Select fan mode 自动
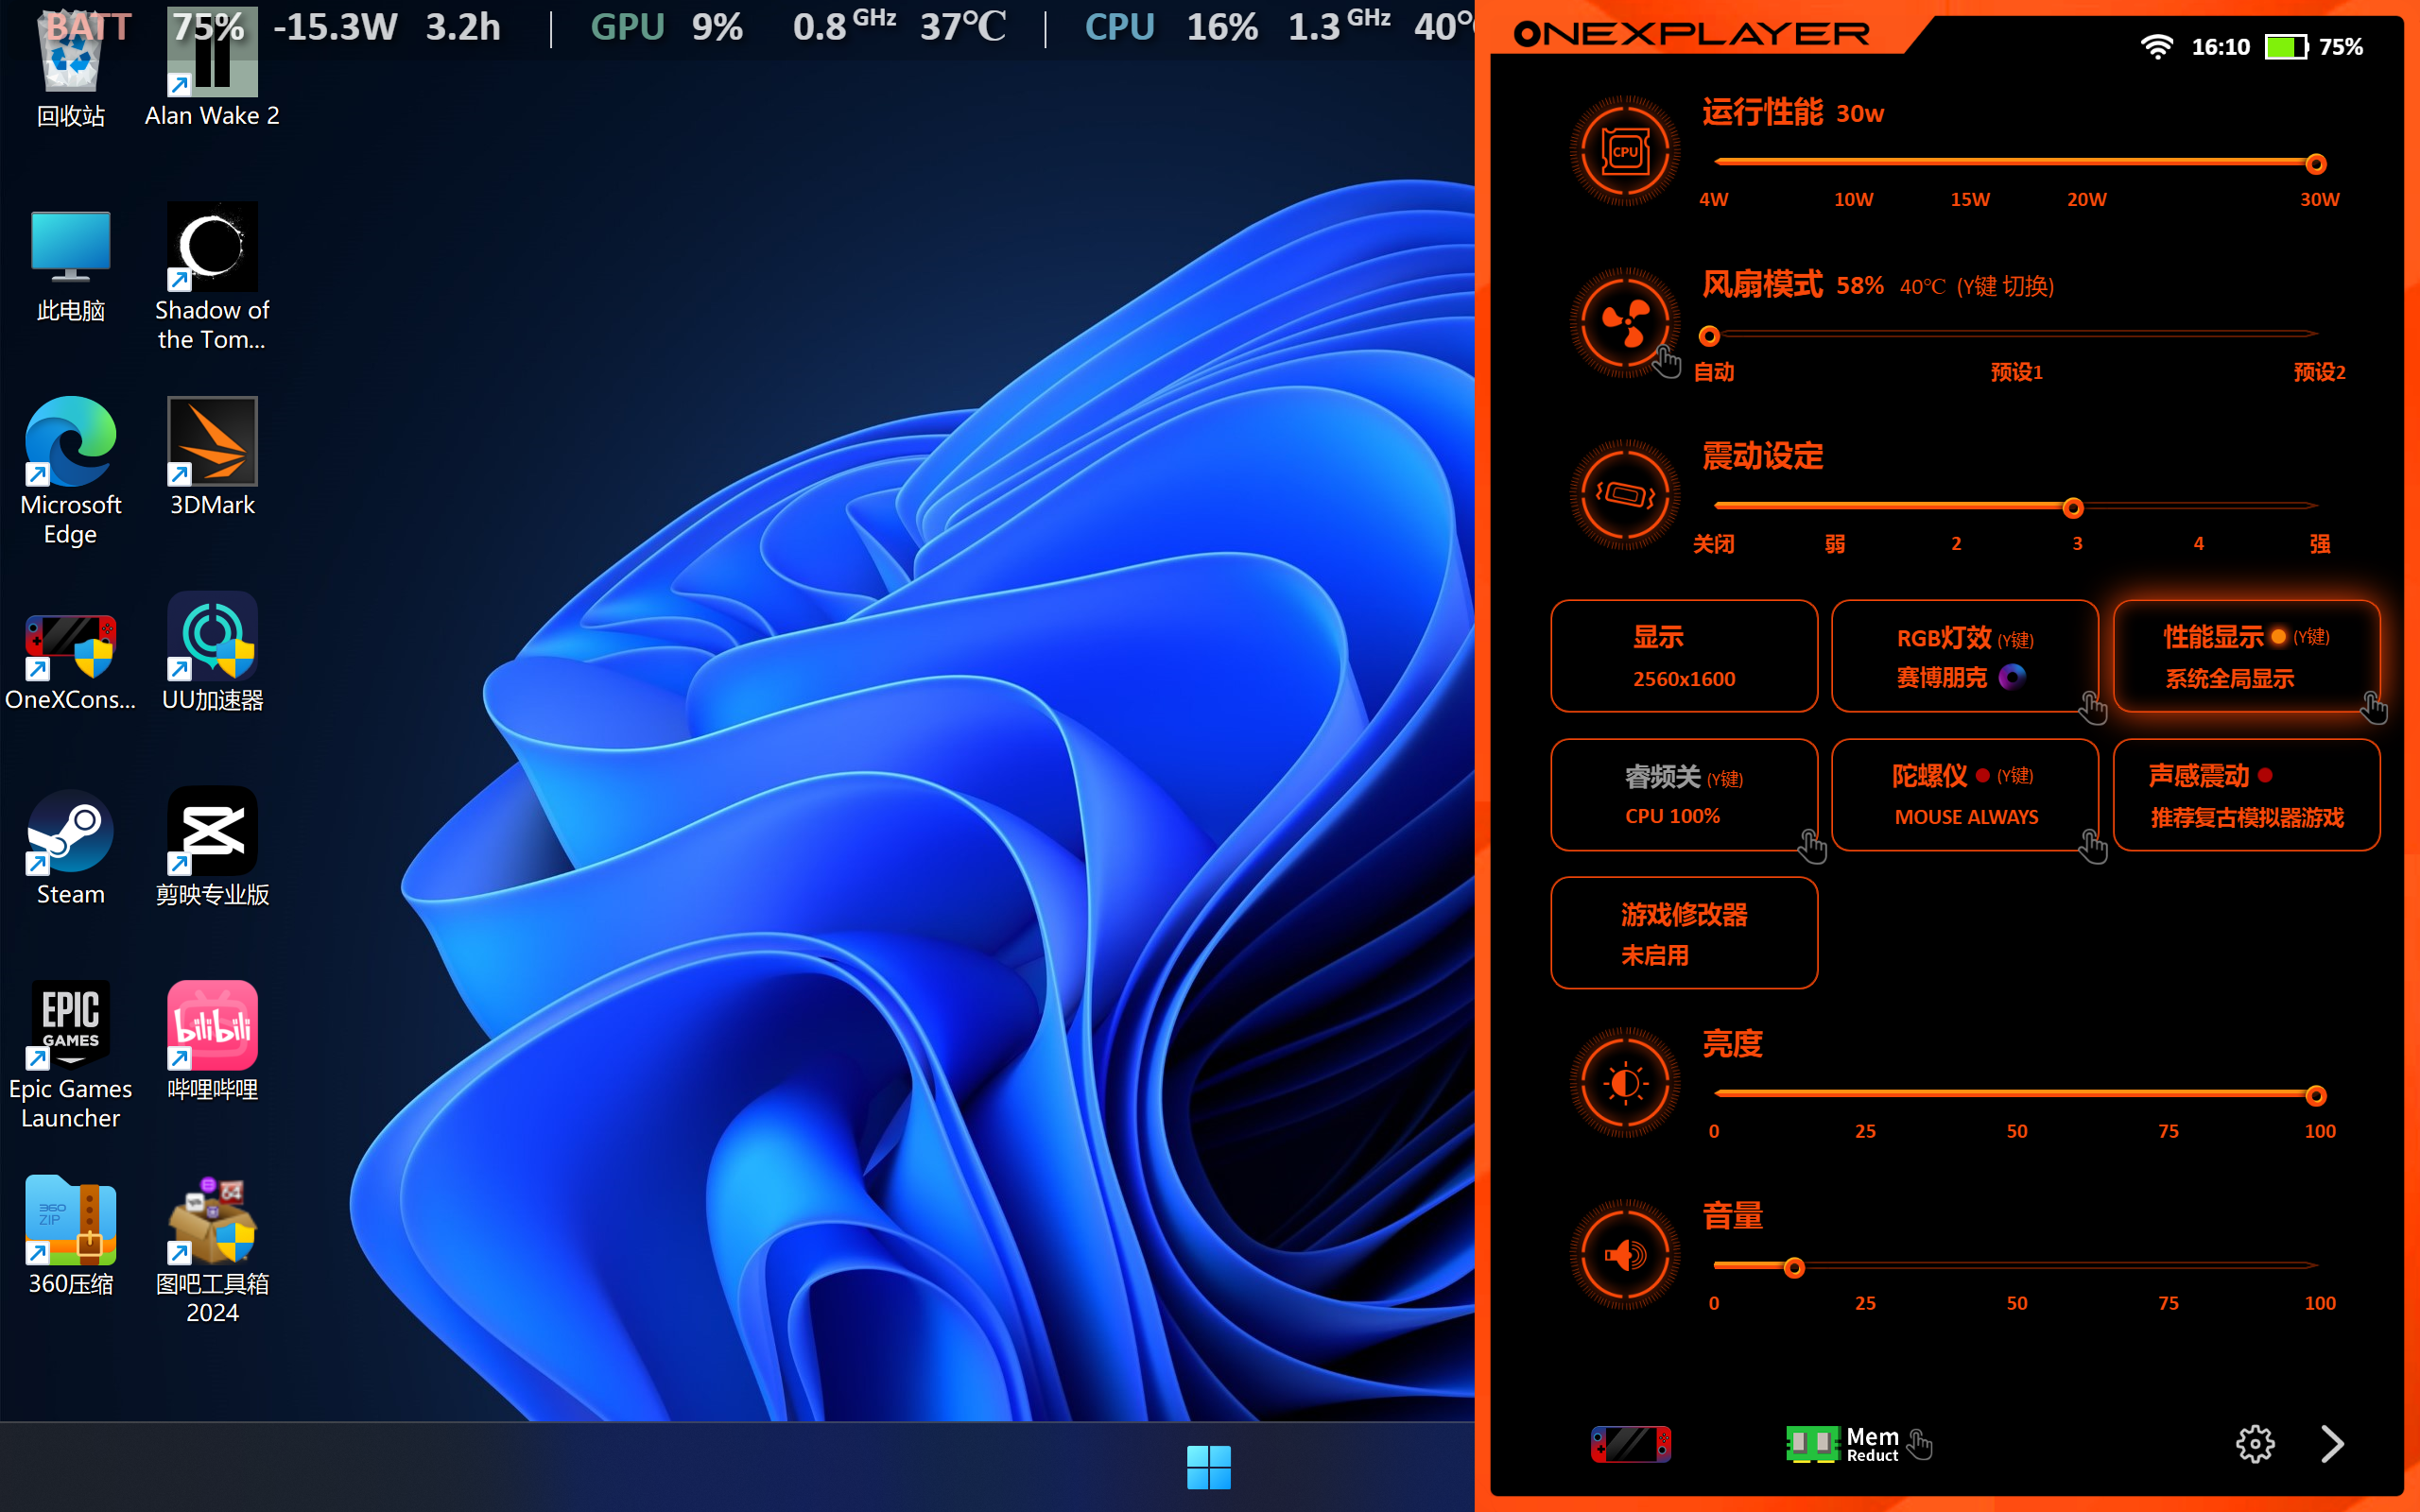The image size is (2420, 1512). pyautogui.click(x=1713, y=371)
